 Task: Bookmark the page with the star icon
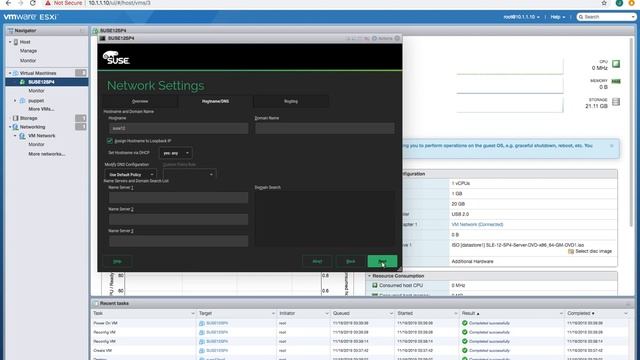(x=604, y=3)
